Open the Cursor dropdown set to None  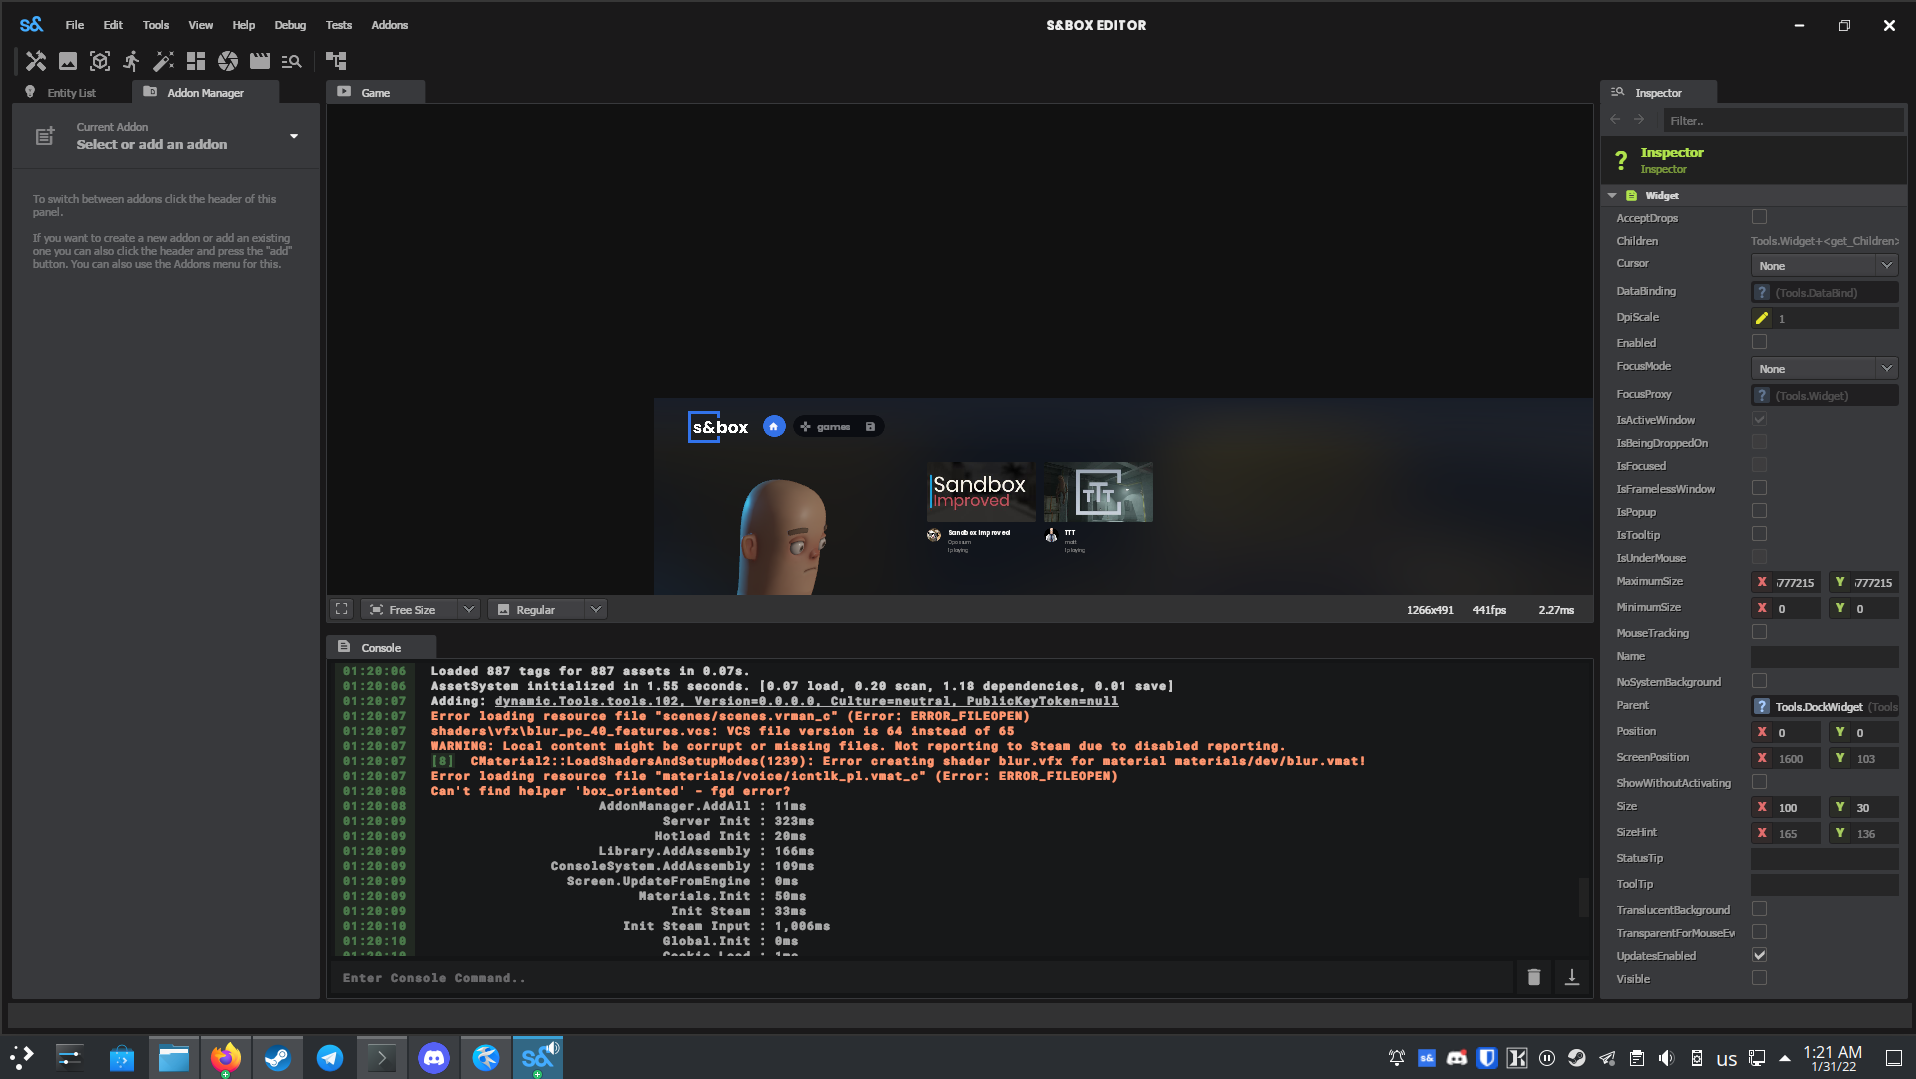pos(1824,265)
